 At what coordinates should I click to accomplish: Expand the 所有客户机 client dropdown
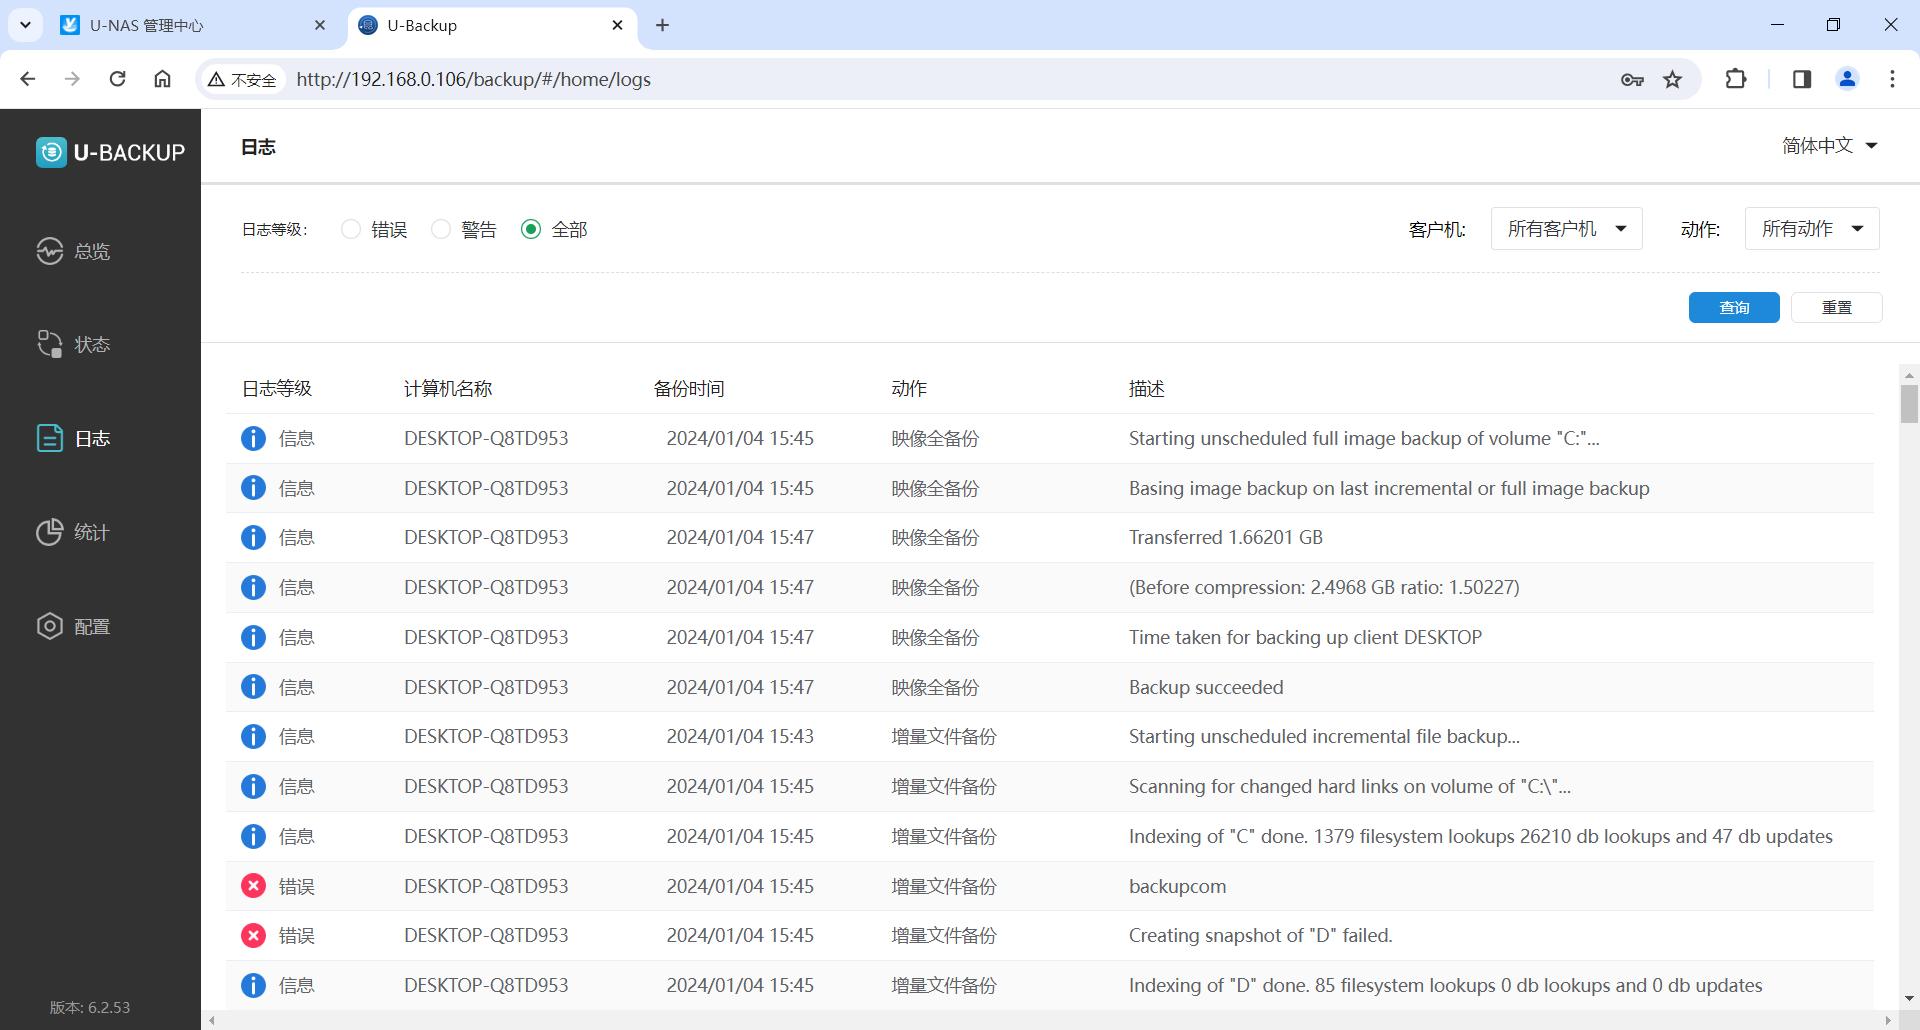tap(1566, 229)
